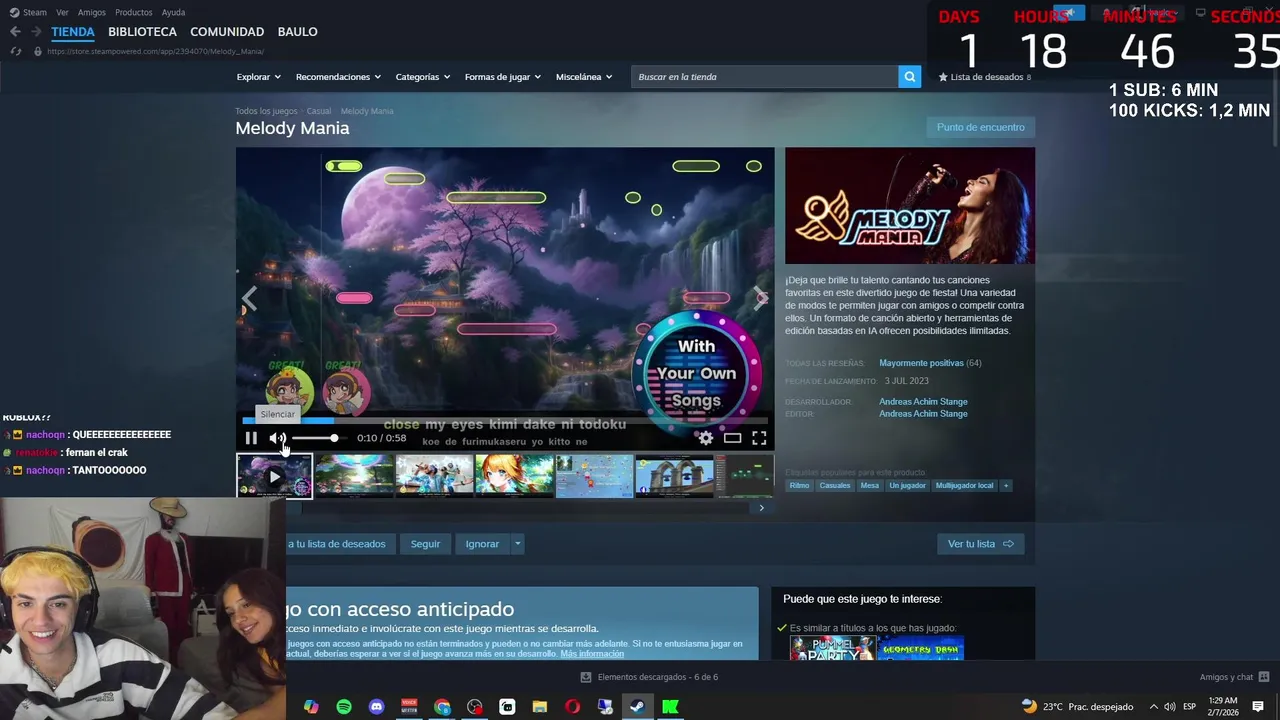Select the 'Un jugador' tag
1280x720 pixels.
pyautogui.click(x=907, y=486)
